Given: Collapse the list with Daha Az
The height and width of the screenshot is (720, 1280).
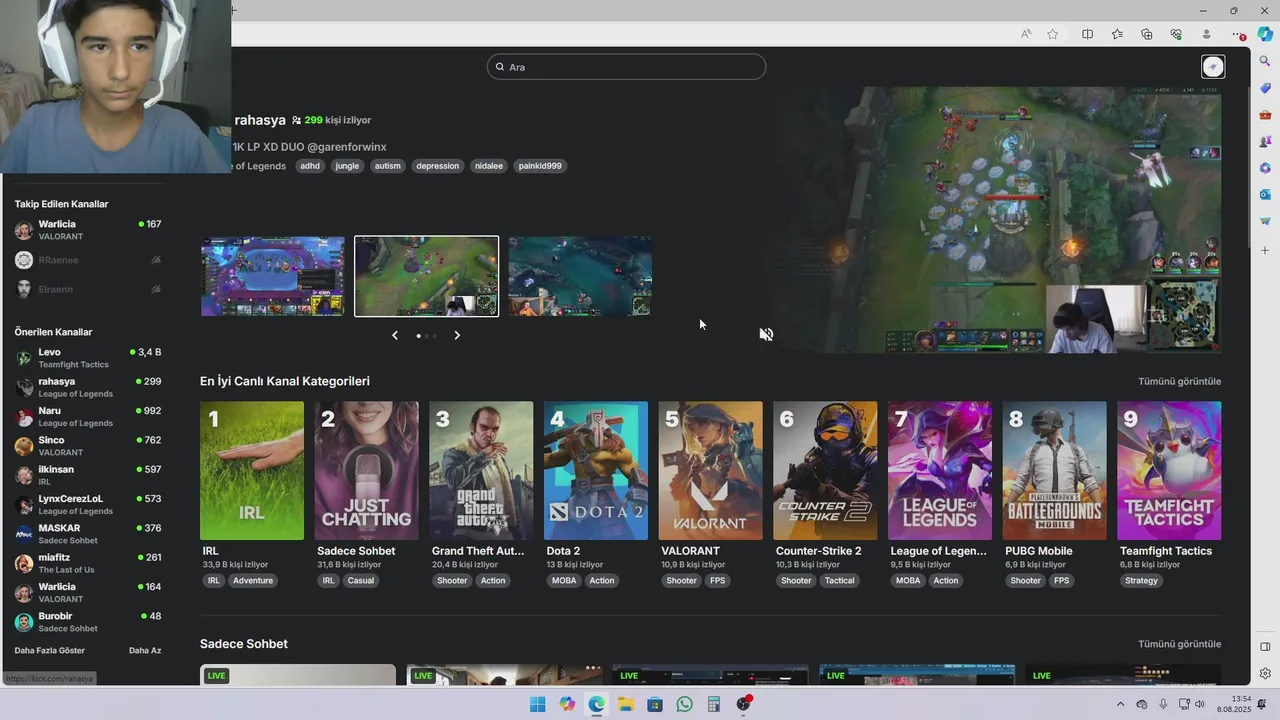Looking at the screenshot, I should 145,650.
